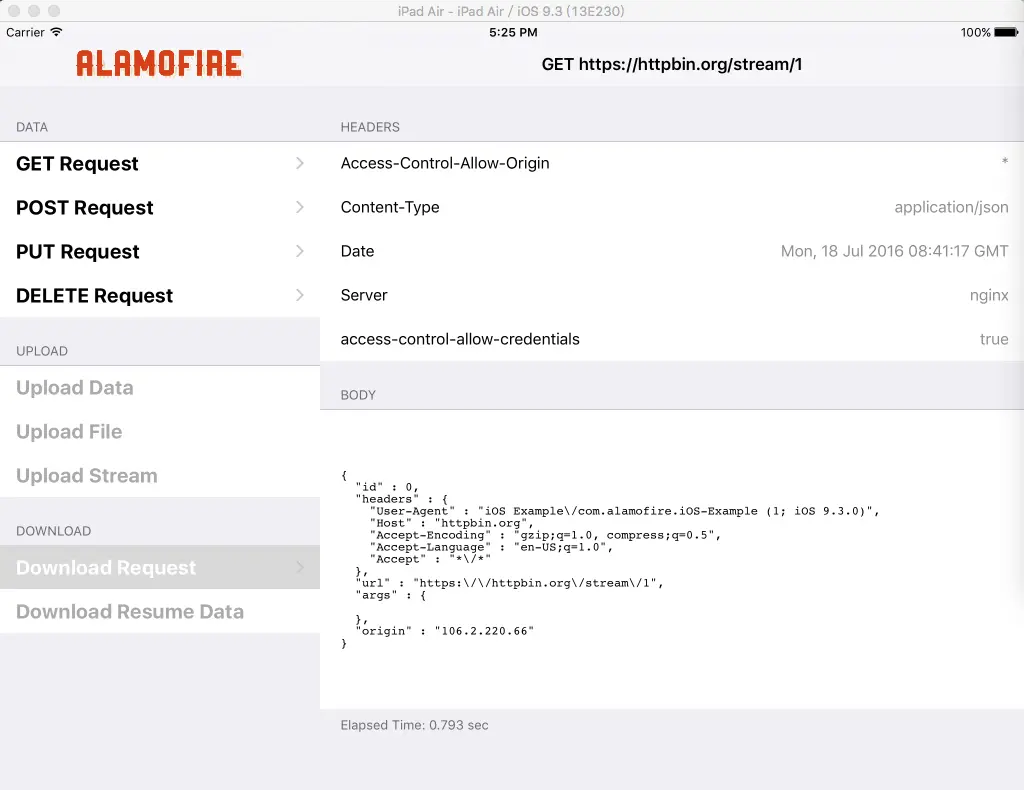Select the access-control-allow-credentials header name

point(460,339)
